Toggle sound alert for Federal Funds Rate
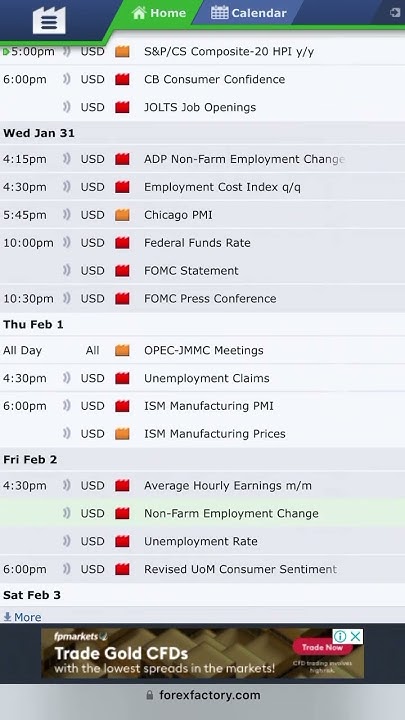 point(67,242)
